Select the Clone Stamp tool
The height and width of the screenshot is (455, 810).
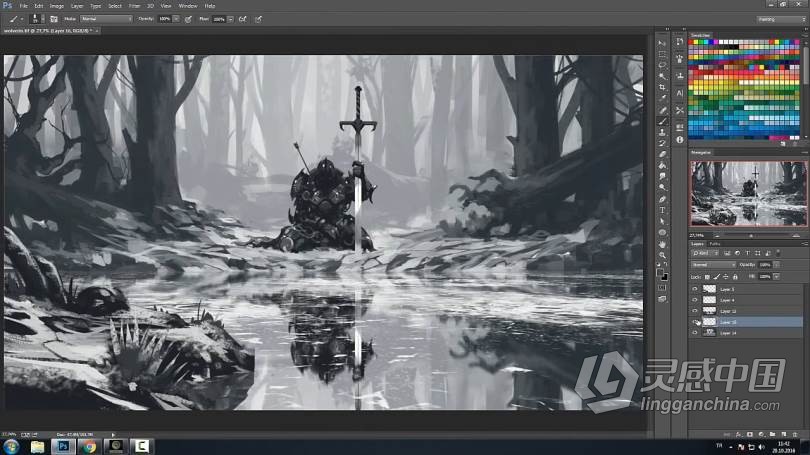[662, 132]
